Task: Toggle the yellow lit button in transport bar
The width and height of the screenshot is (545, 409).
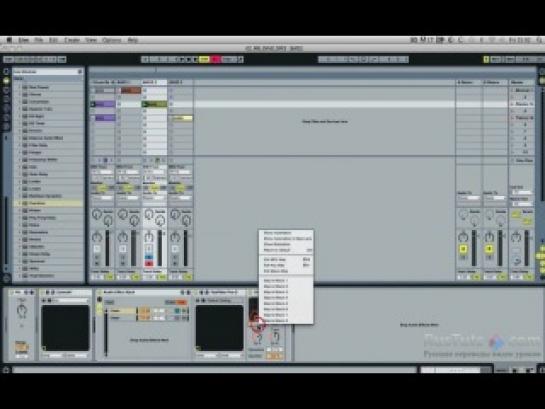Action: pyautogui.click(x=204, y=60)
